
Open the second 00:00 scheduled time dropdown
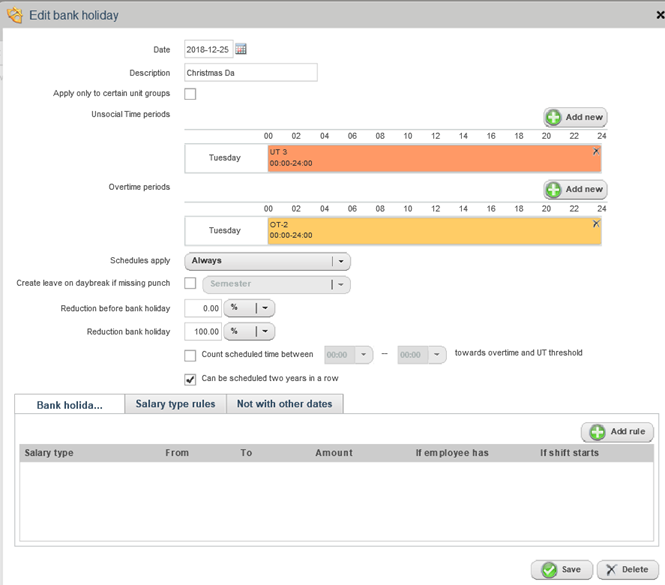coord(422,355)
